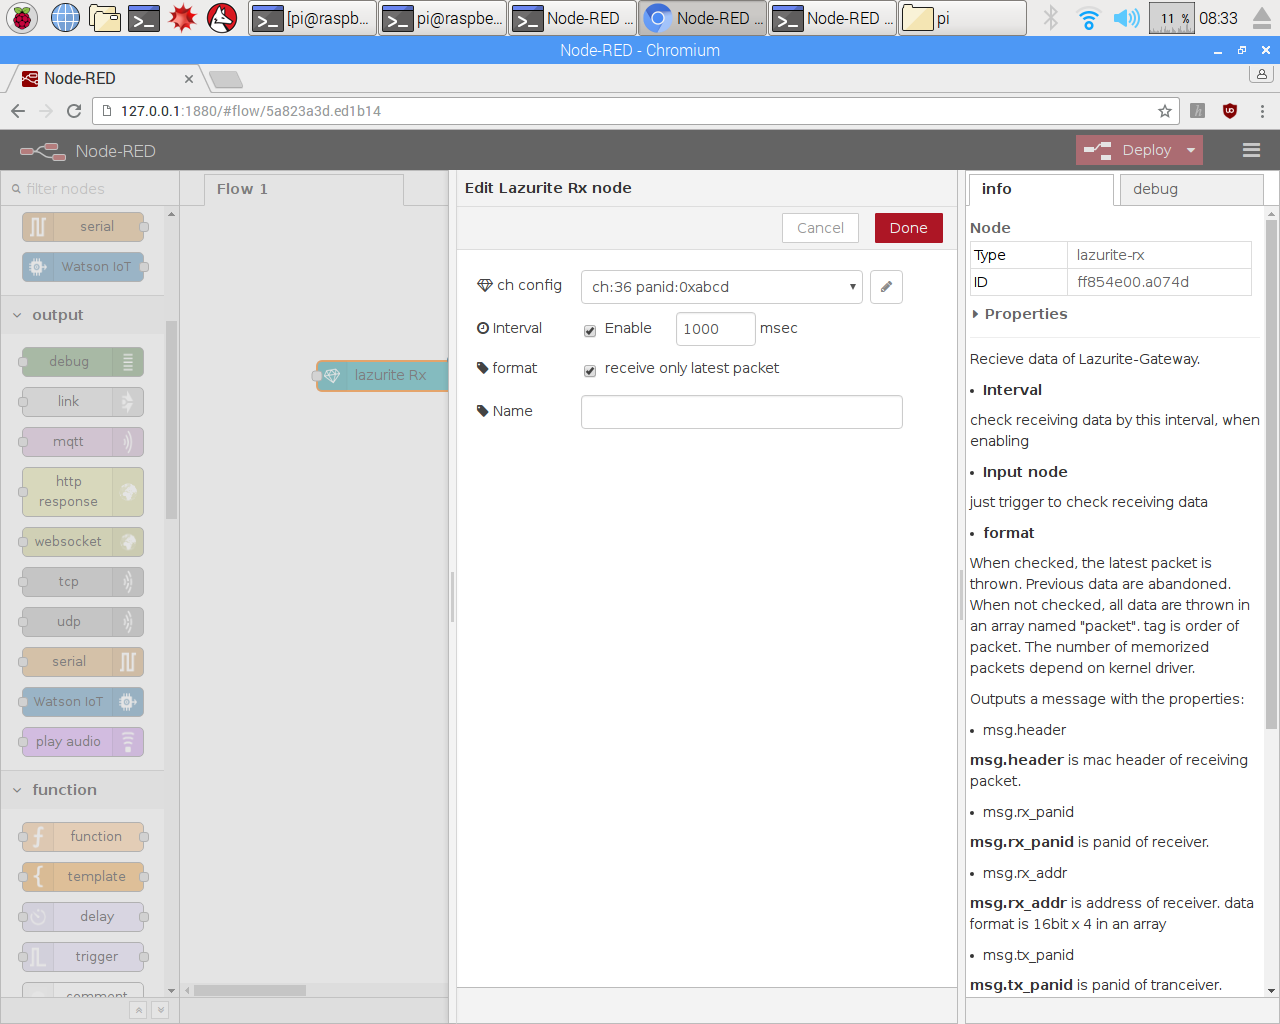1280x1024 pixels.
Task: Close the Node-RED browser tab
Action: tap(189, 79)
